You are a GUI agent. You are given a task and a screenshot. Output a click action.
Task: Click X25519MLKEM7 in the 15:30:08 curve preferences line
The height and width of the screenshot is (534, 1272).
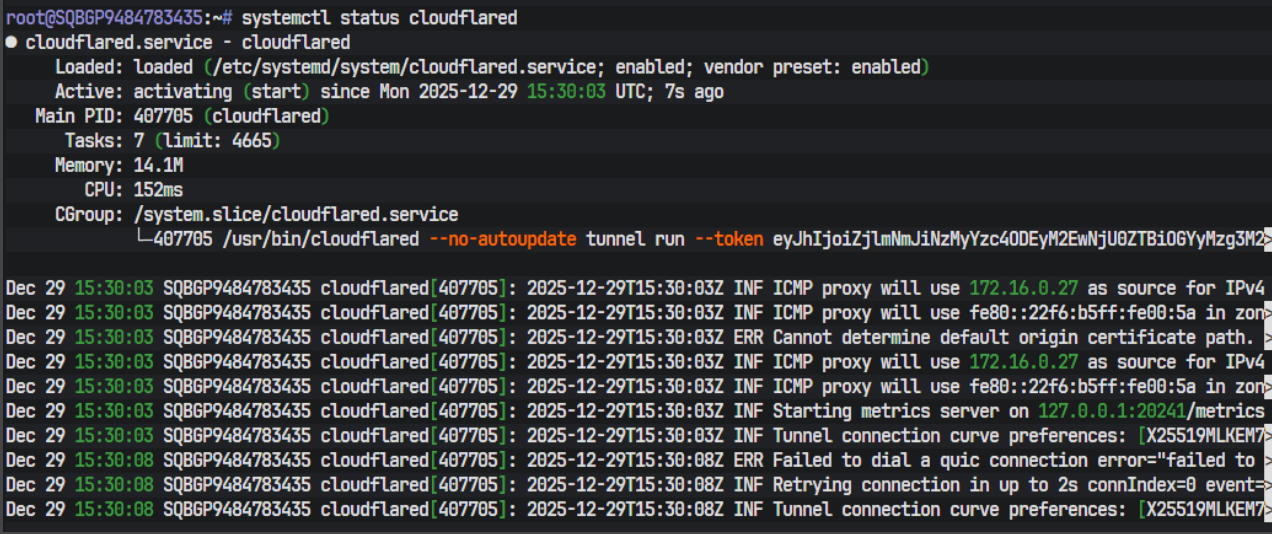click(x=1207, y=509)
